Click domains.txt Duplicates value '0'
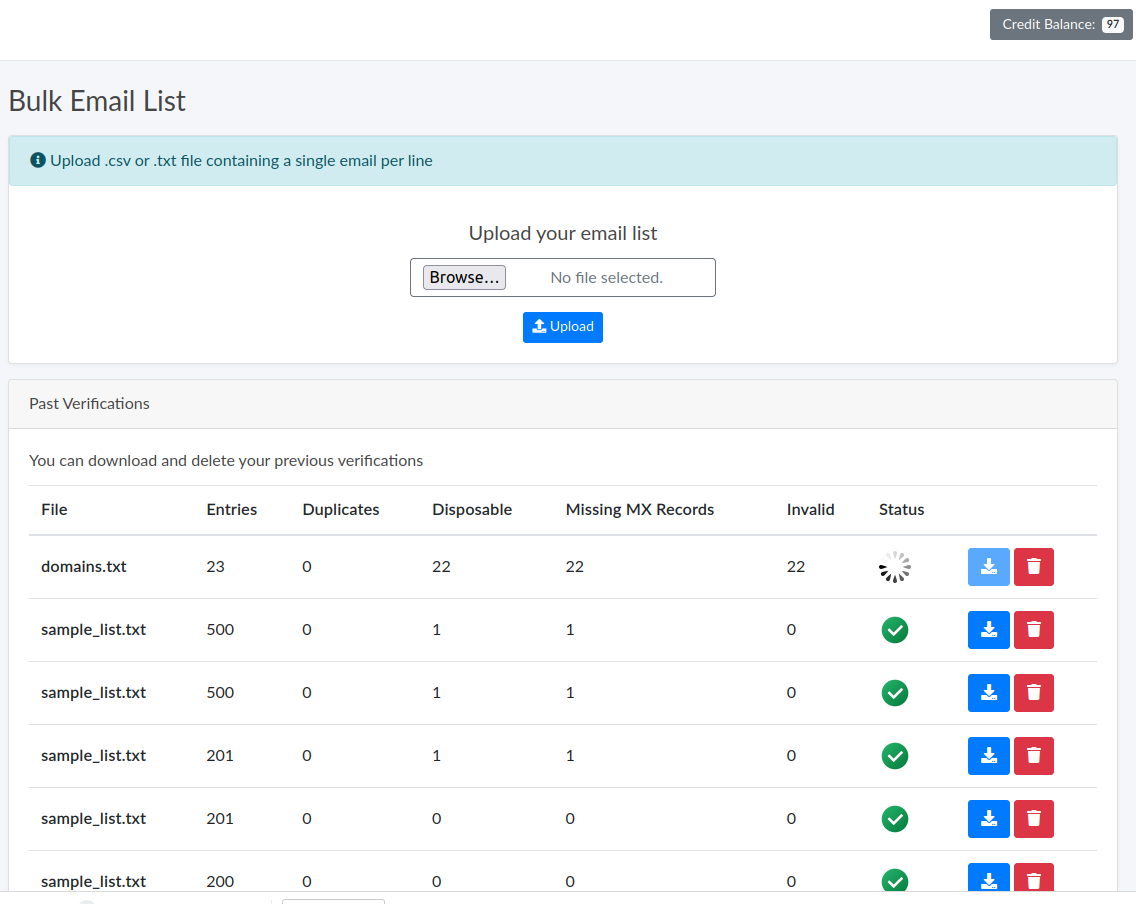 point(307,566)
